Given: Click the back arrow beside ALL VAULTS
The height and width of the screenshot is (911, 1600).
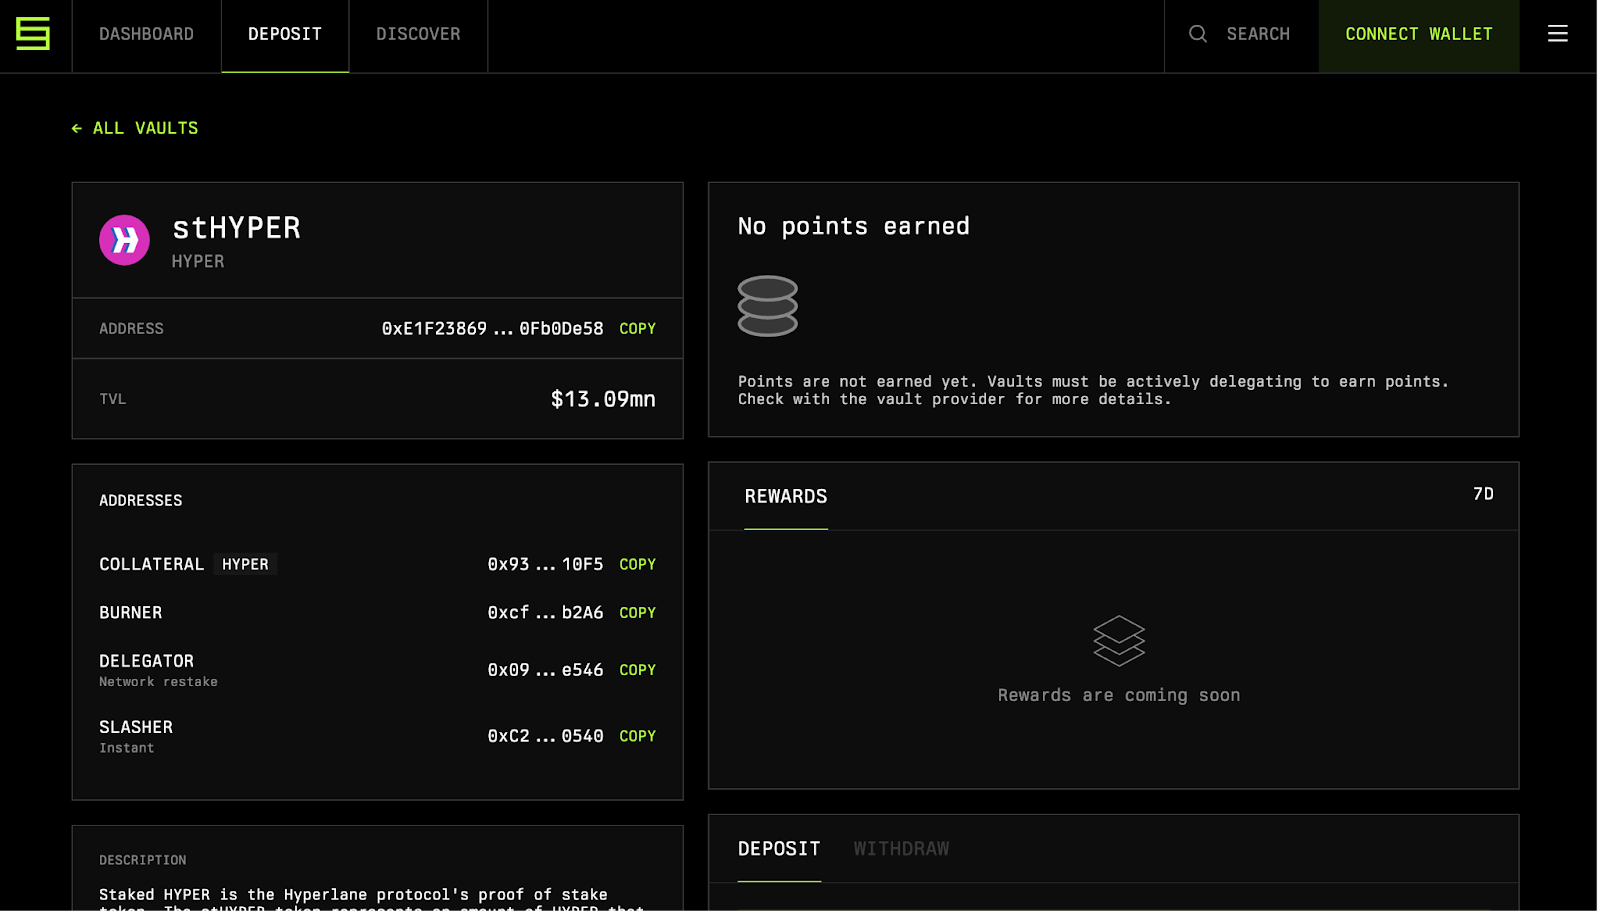Looking at the screenshot, I should [77, 128].
